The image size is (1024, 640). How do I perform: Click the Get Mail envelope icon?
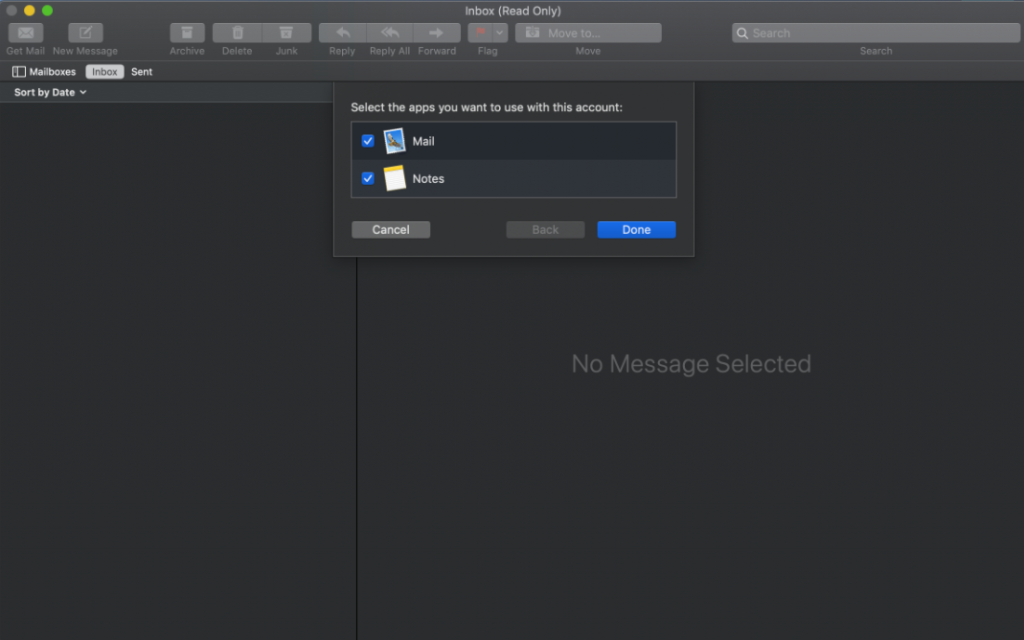pyautogui.click(x=25, y=33)
